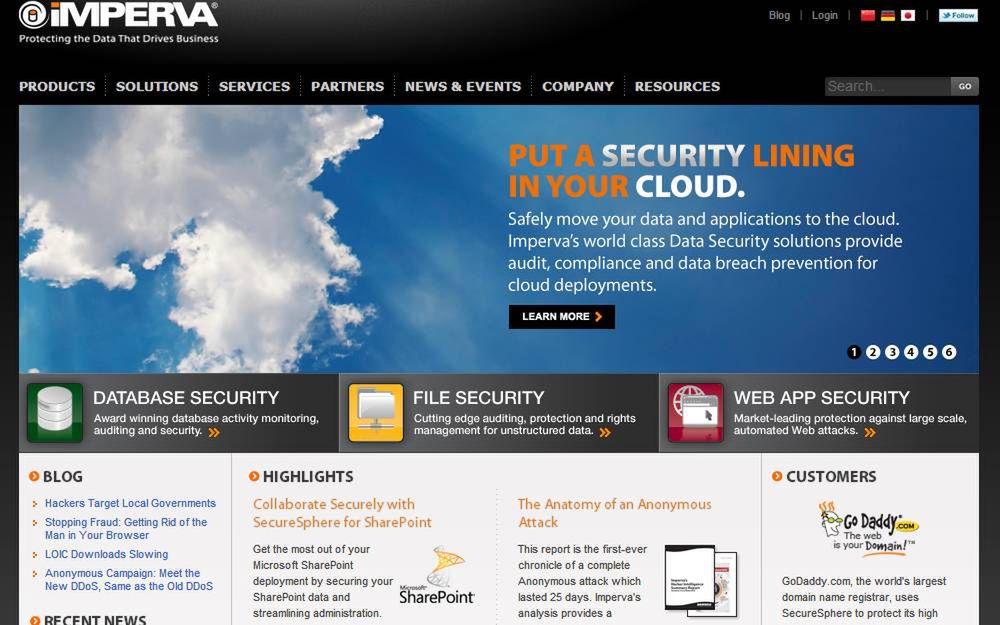
Task: Click the GO search button
Action: click(x=964, y=86)
